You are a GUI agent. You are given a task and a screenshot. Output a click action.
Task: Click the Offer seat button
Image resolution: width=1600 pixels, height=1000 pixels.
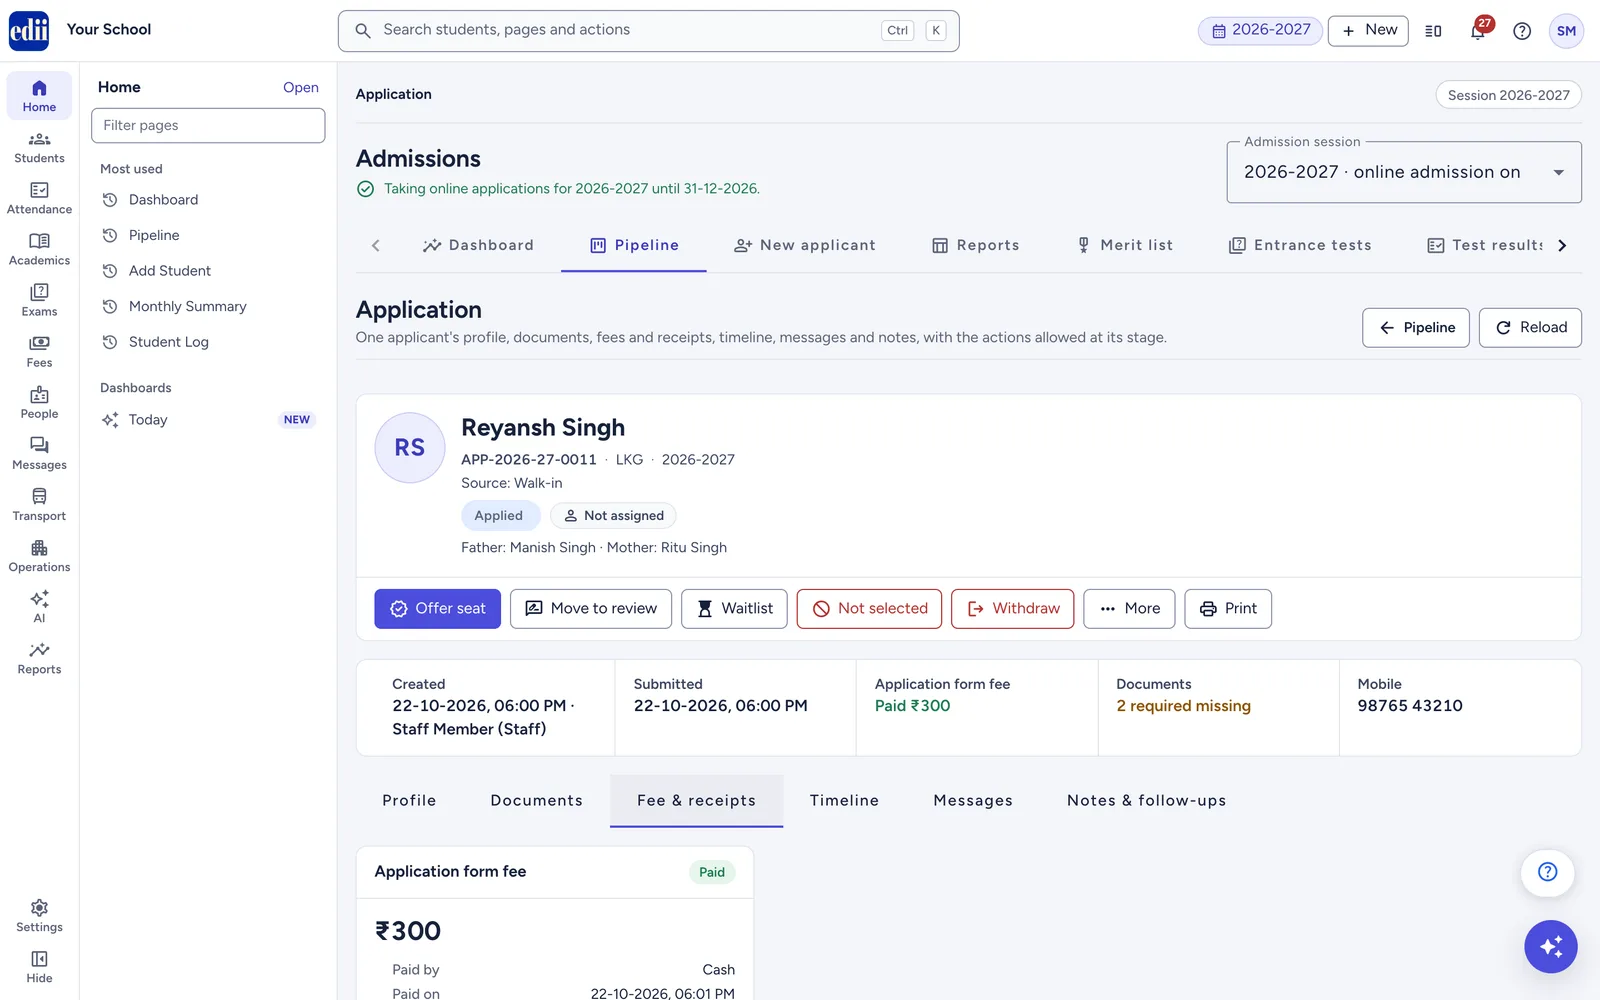pos(437,608)
